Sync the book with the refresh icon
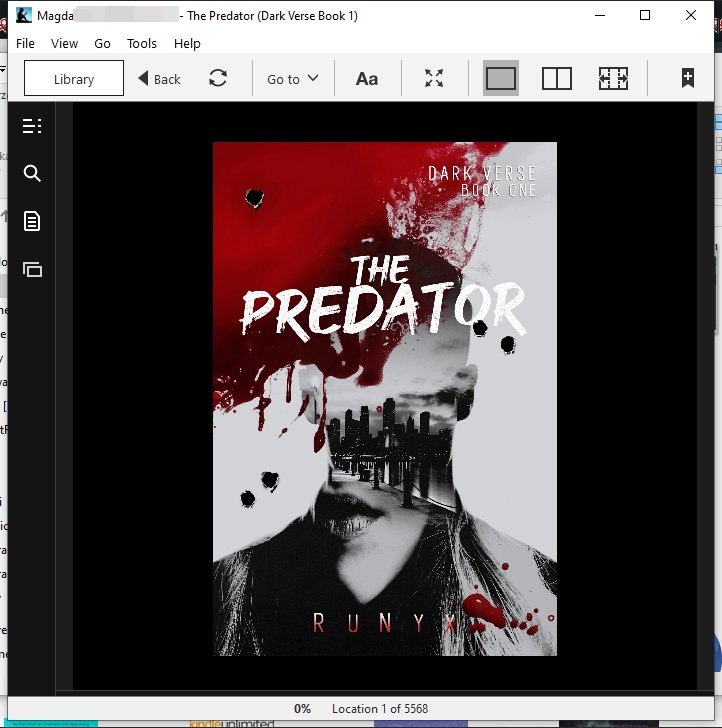 tap(218, 78)
